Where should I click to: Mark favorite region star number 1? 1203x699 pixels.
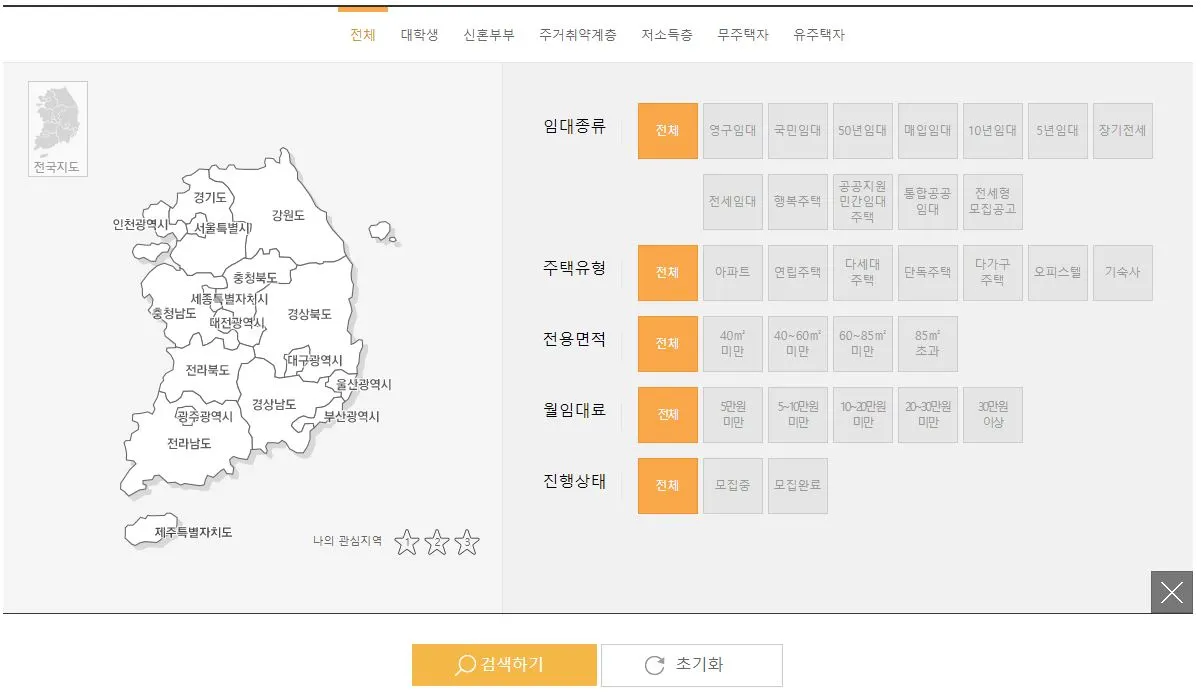click(x=407, y=543)
